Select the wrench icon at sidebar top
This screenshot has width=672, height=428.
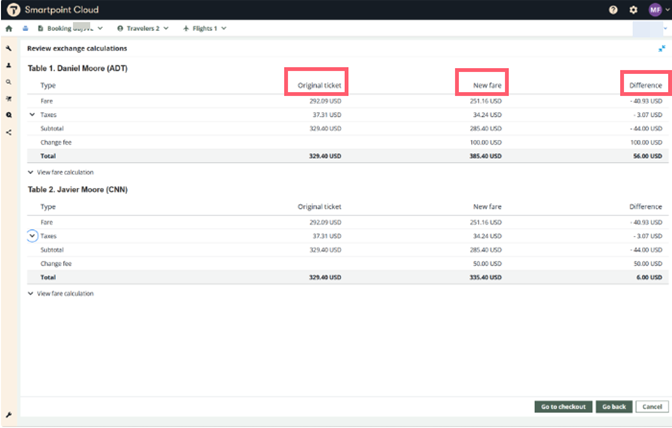pos(9,48)
